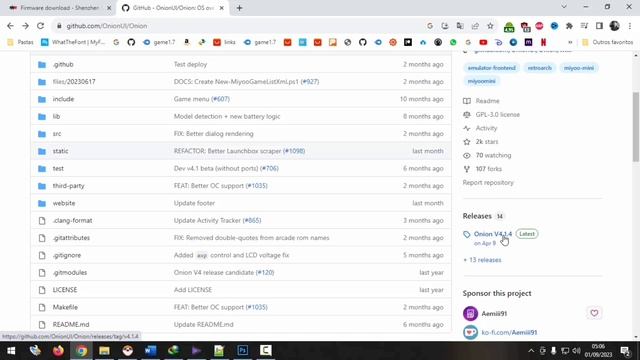Go forward using the browser forward arrow
Screen dimensions: 640x360
25,26
